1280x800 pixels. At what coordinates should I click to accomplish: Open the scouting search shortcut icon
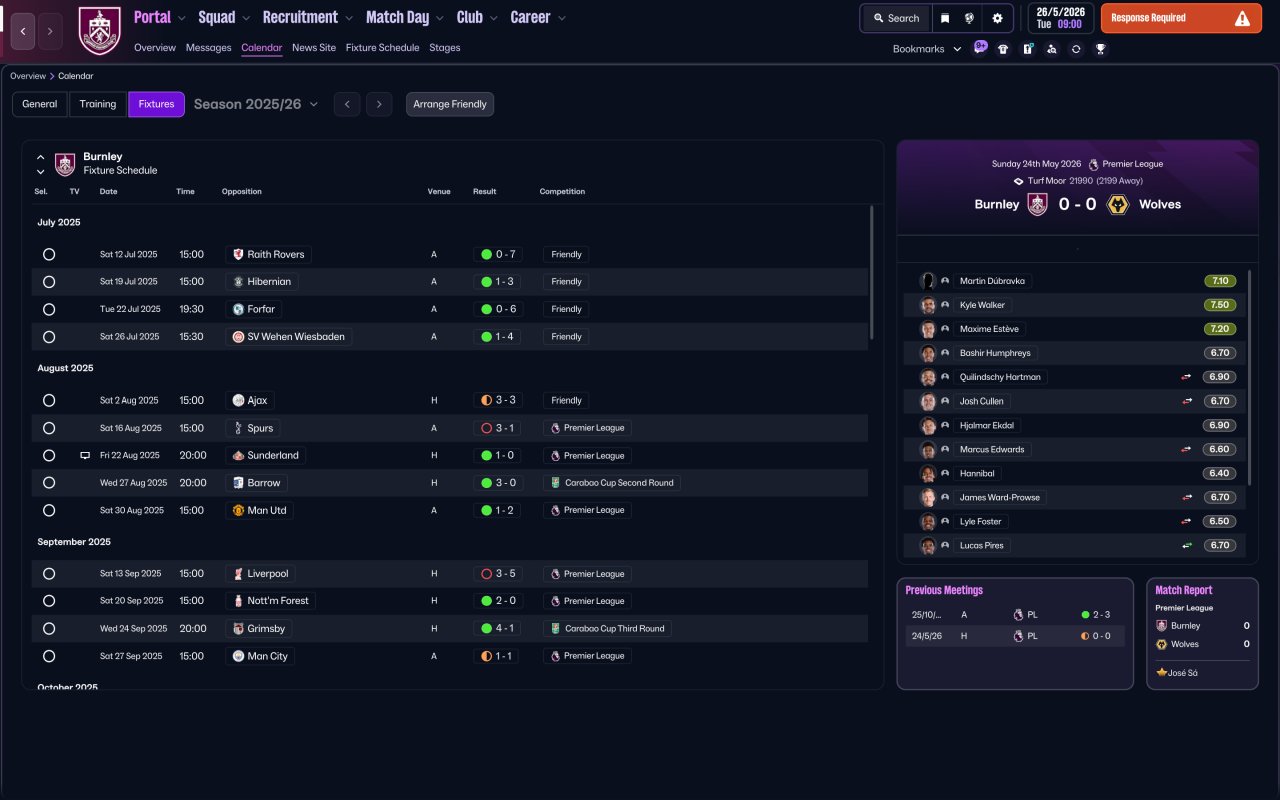[x=1051, y=48]
